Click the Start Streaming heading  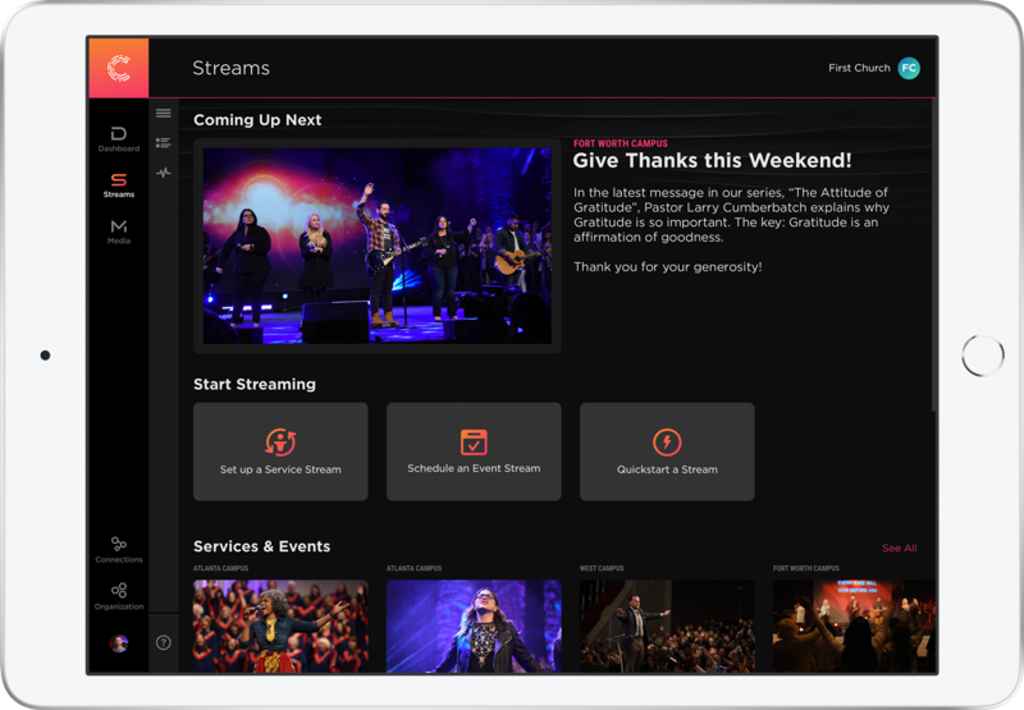point(255,384)
